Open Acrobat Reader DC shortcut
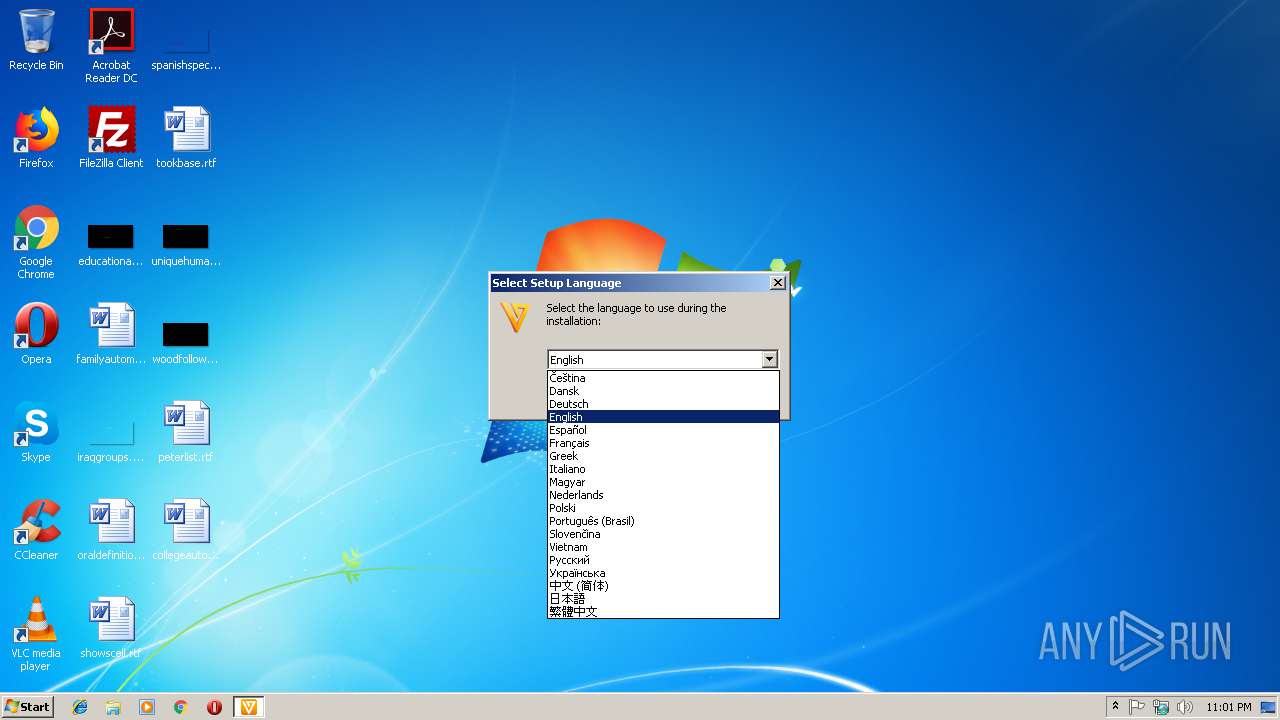The height and width of the screenshot is (720, 1280). click(111, 45)
